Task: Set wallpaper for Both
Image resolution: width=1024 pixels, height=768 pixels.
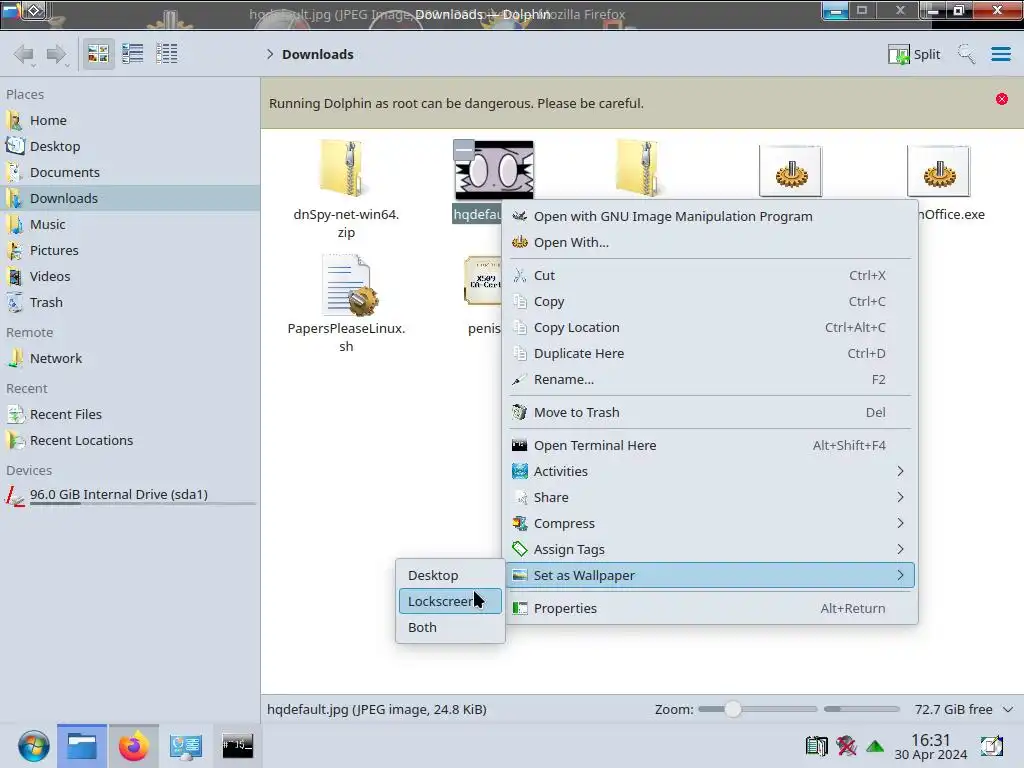Action: click(x=450, y=628)
